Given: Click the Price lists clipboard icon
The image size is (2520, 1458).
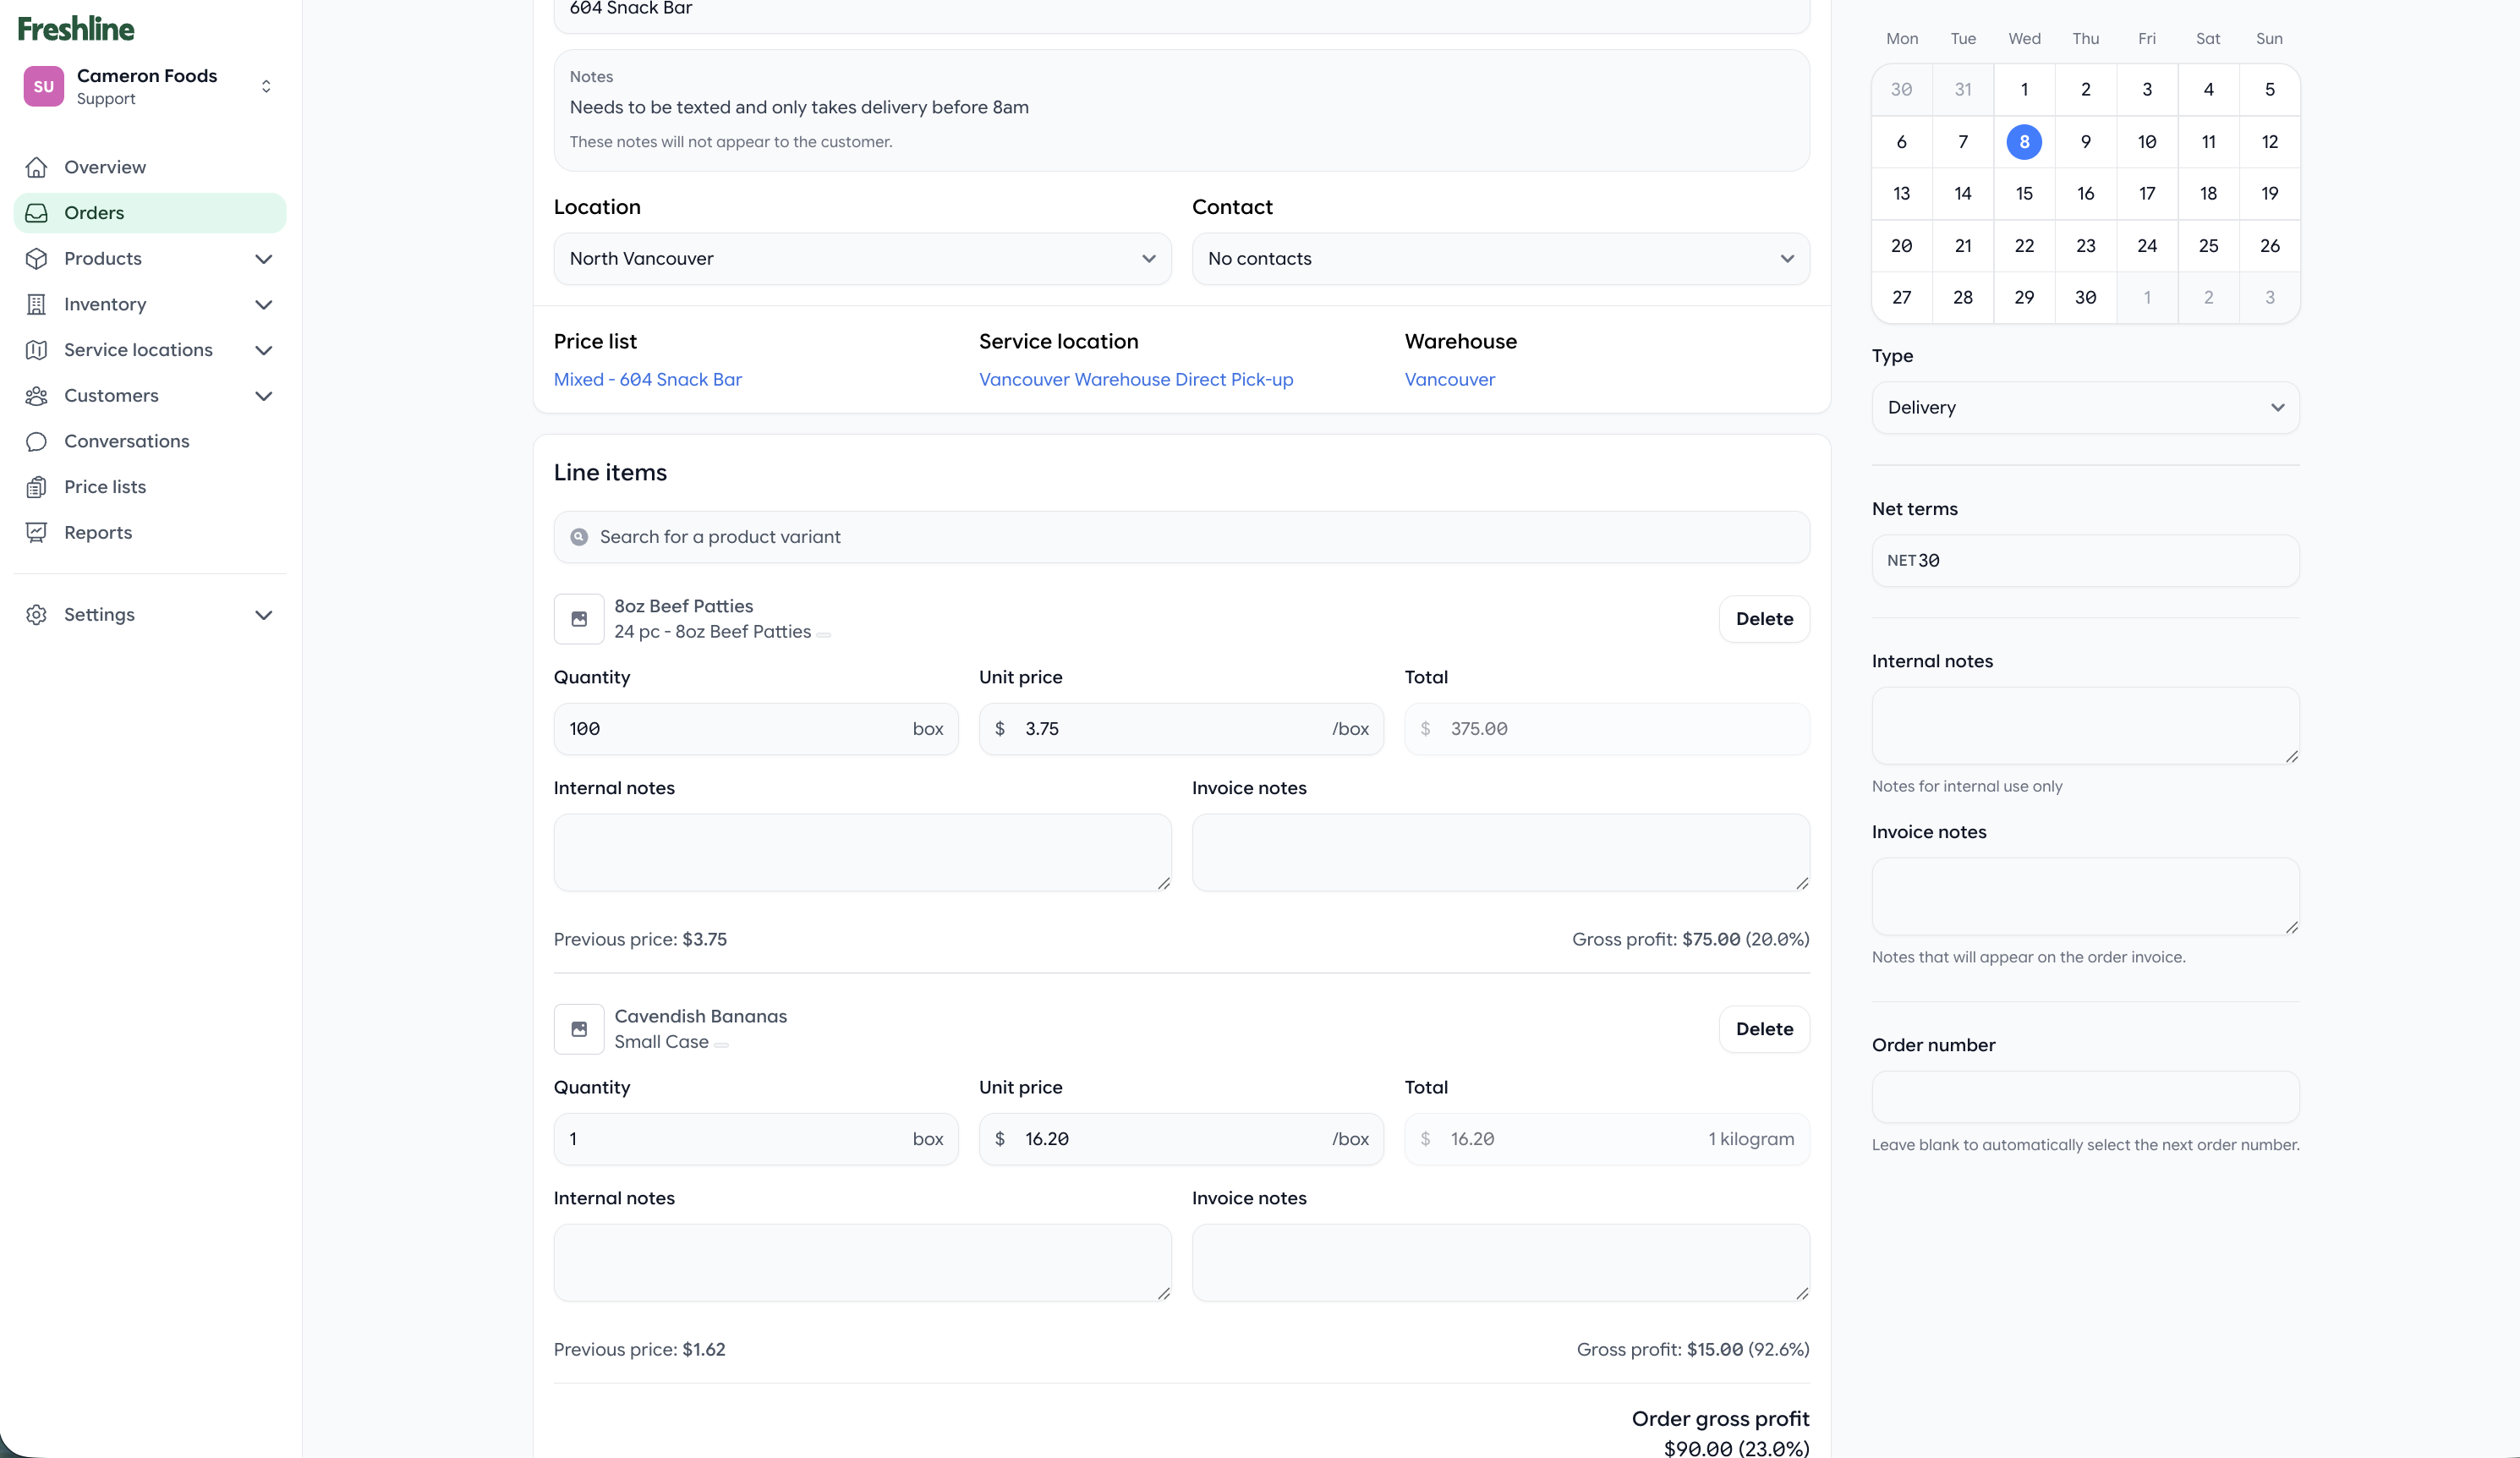Looking at the screenshot, I should (37, 487).
